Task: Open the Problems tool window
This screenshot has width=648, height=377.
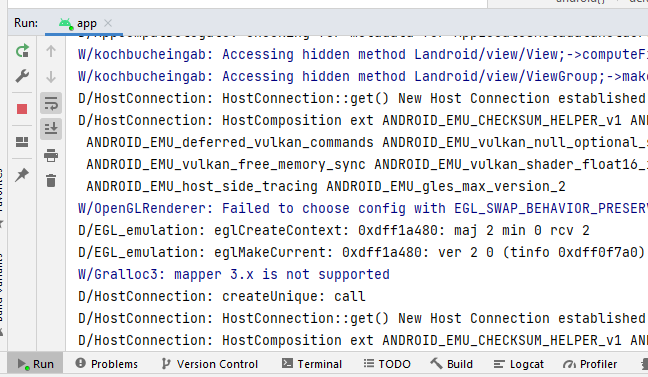Action: click(x=107, y=364)
